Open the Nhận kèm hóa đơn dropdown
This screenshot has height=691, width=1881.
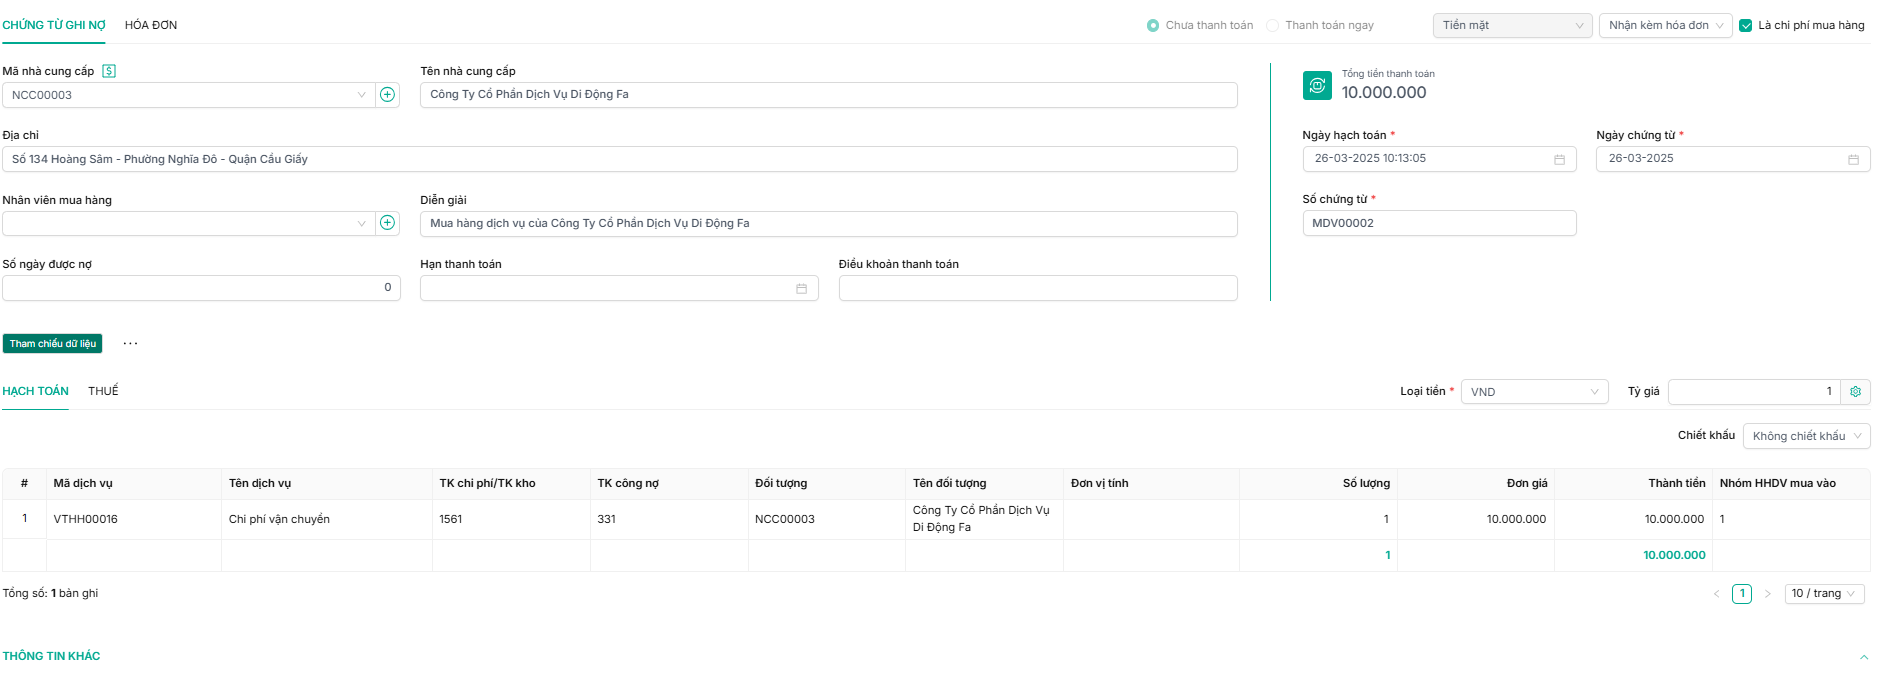point(1665,26)
